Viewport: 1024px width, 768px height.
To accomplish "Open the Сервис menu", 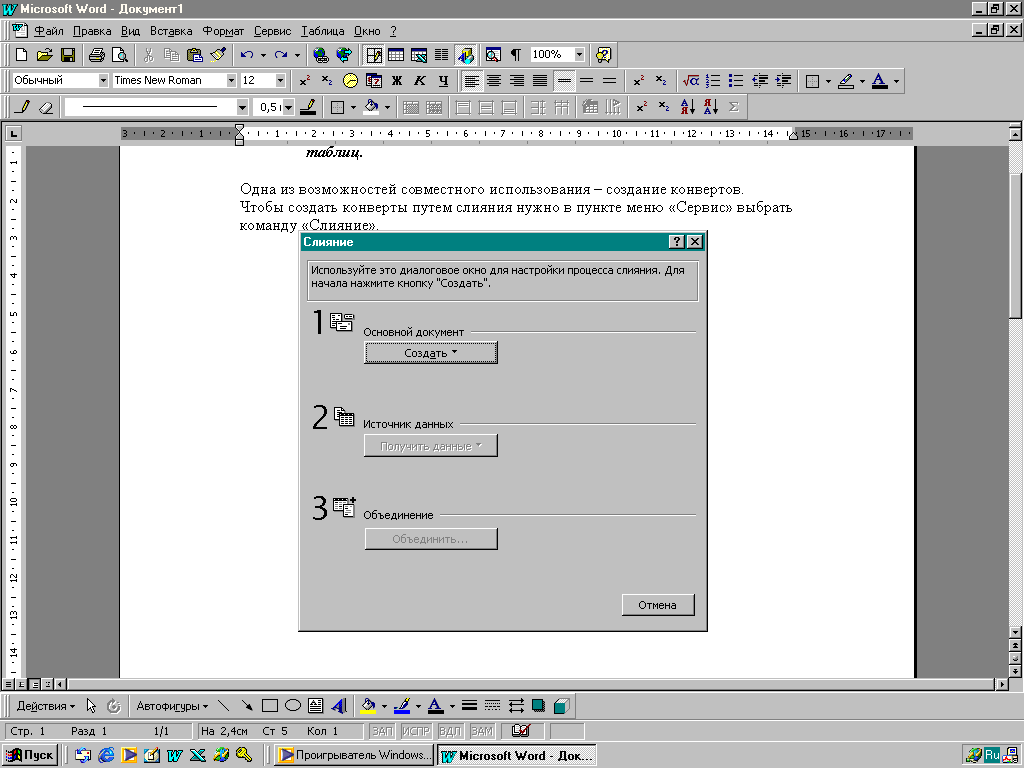I will (x=272, y=31).
